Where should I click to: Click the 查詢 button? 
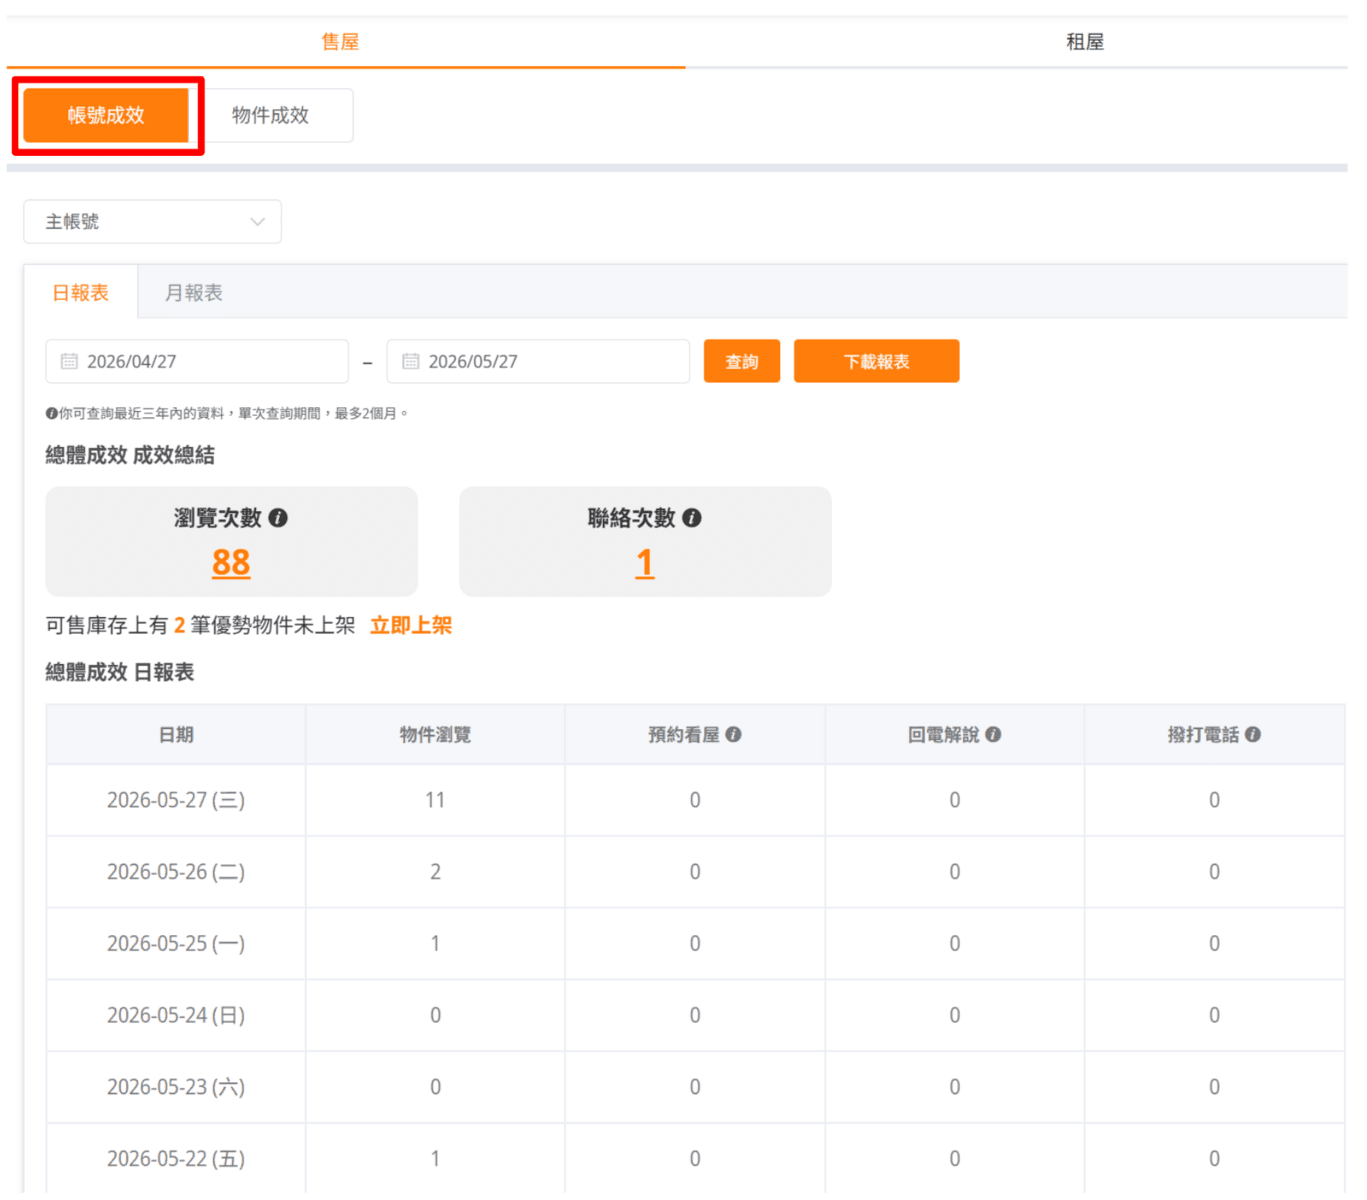(x=742, y=361)
